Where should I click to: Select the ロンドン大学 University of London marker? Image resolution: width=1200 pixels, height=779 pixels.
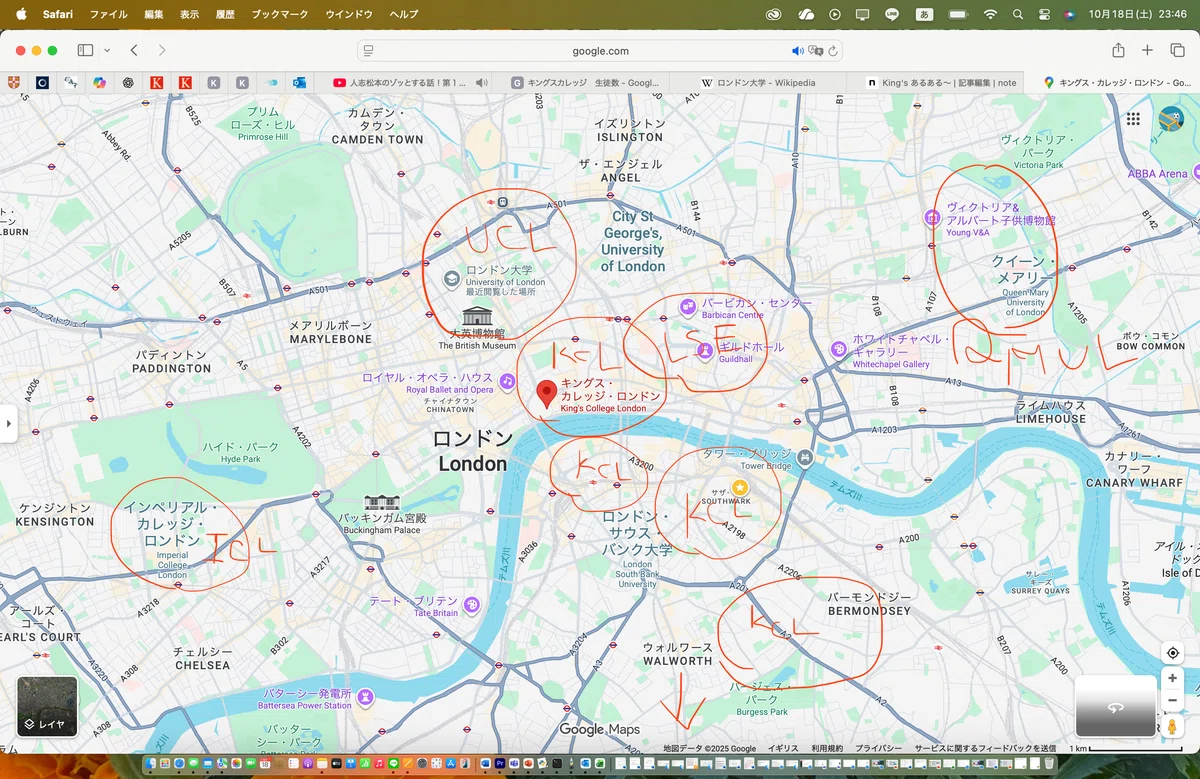452,278
